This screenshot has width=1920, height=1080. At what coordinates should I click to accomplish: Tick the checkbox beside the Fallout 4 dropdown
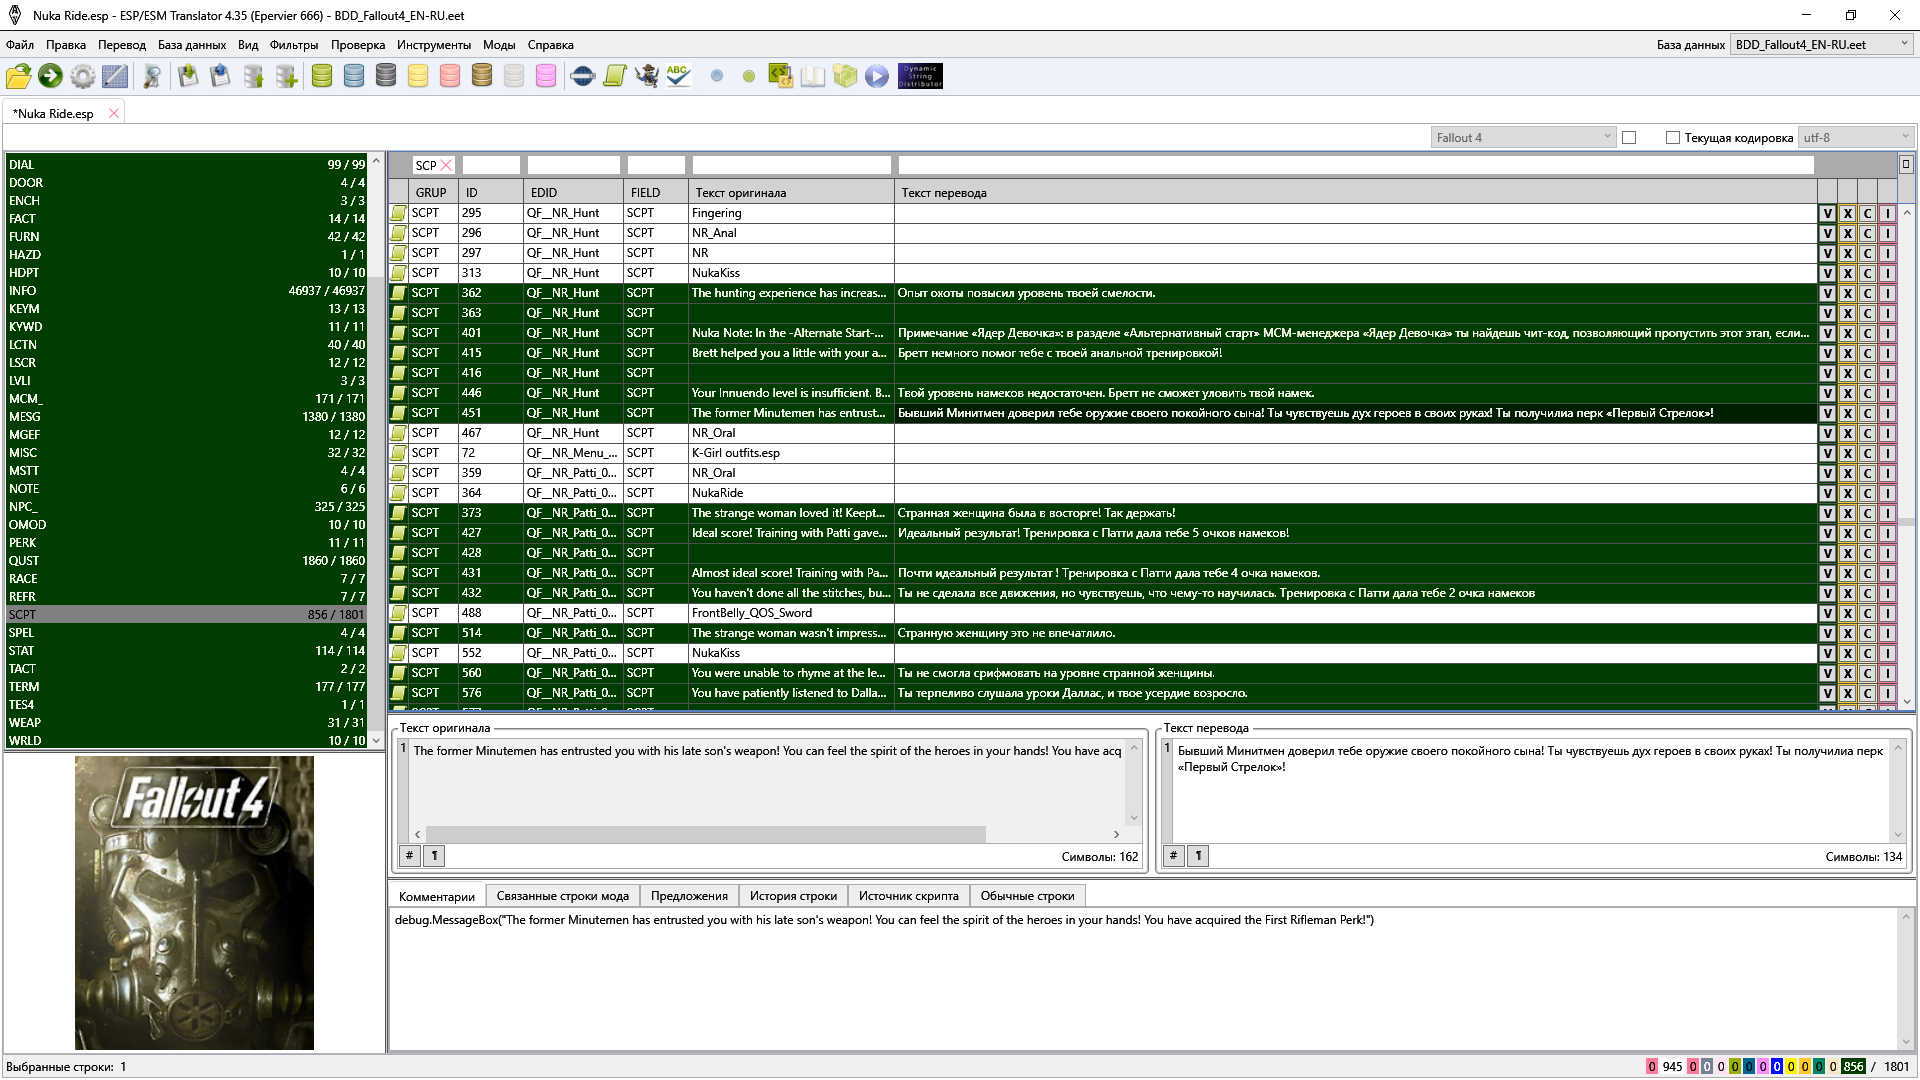pos(1629,138)
